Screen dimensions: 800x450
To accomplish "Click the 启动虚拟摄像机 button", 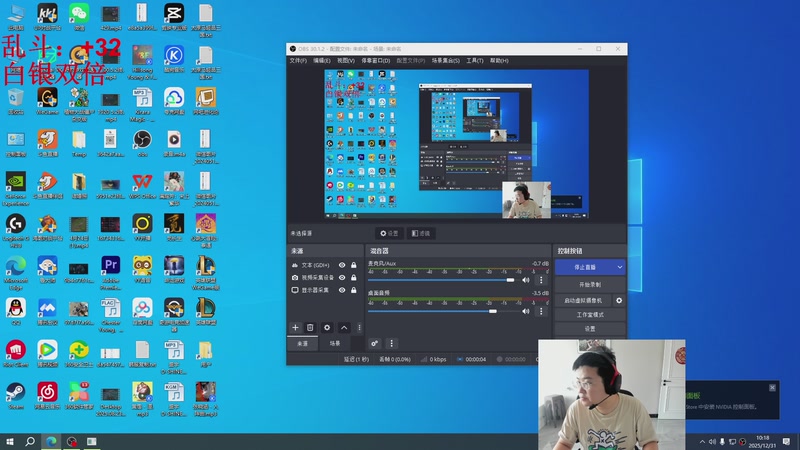I will coord(583,301).
